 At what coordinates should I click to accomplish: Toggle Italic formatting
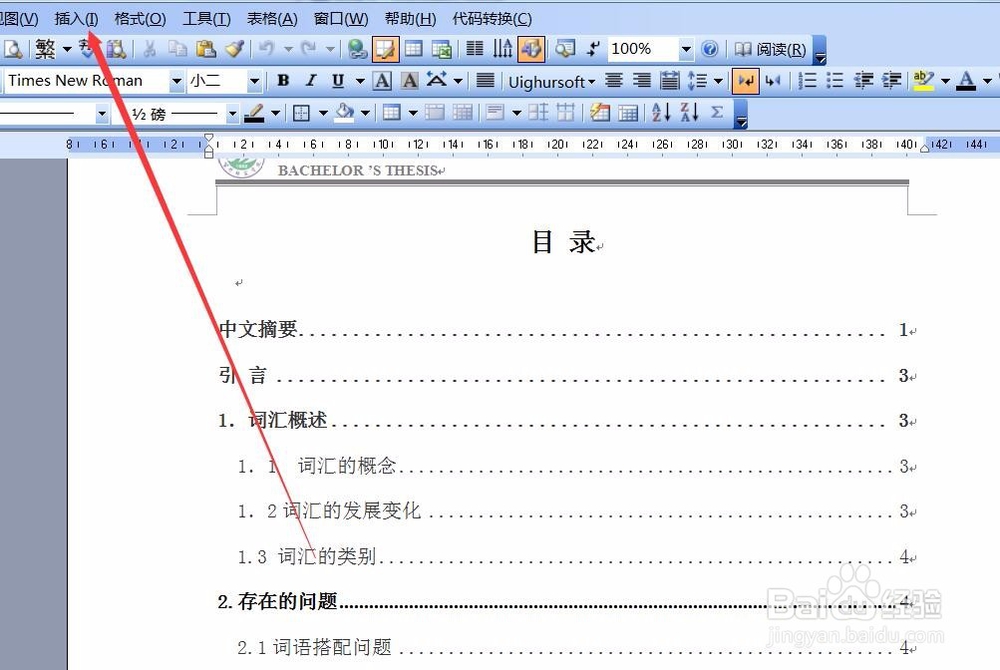pyautogui.click(x=311, y=80)
